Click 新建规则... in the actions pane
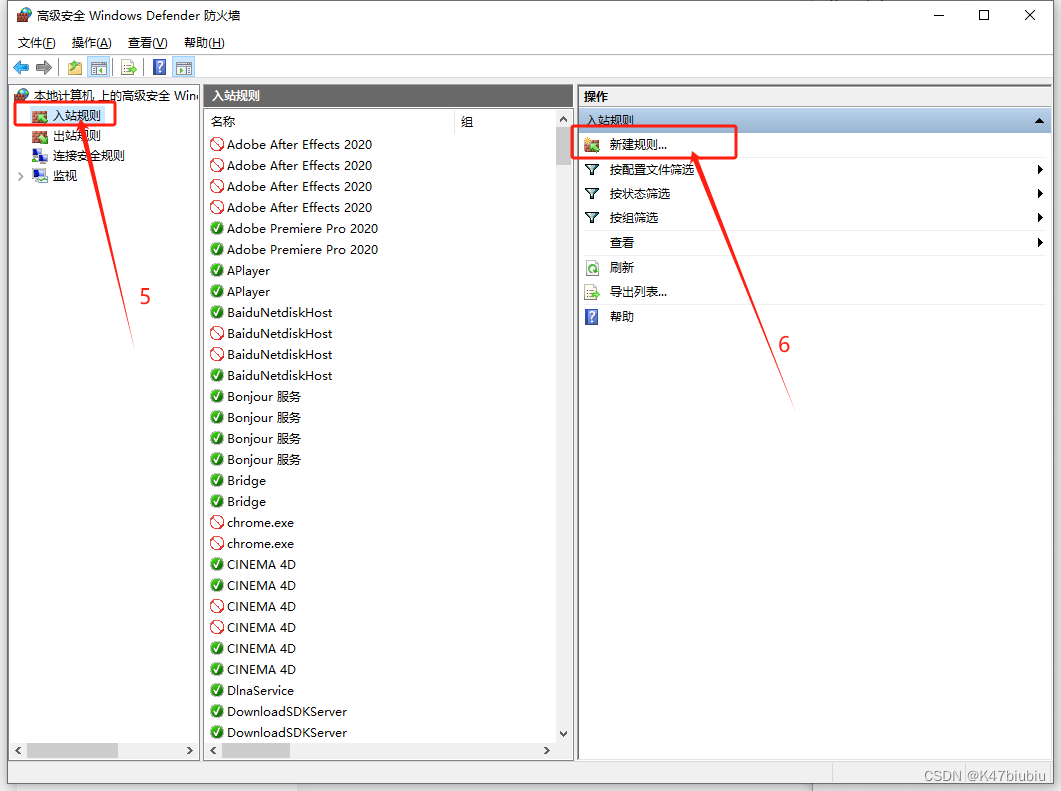The image size is (1061, 791). 638,144
